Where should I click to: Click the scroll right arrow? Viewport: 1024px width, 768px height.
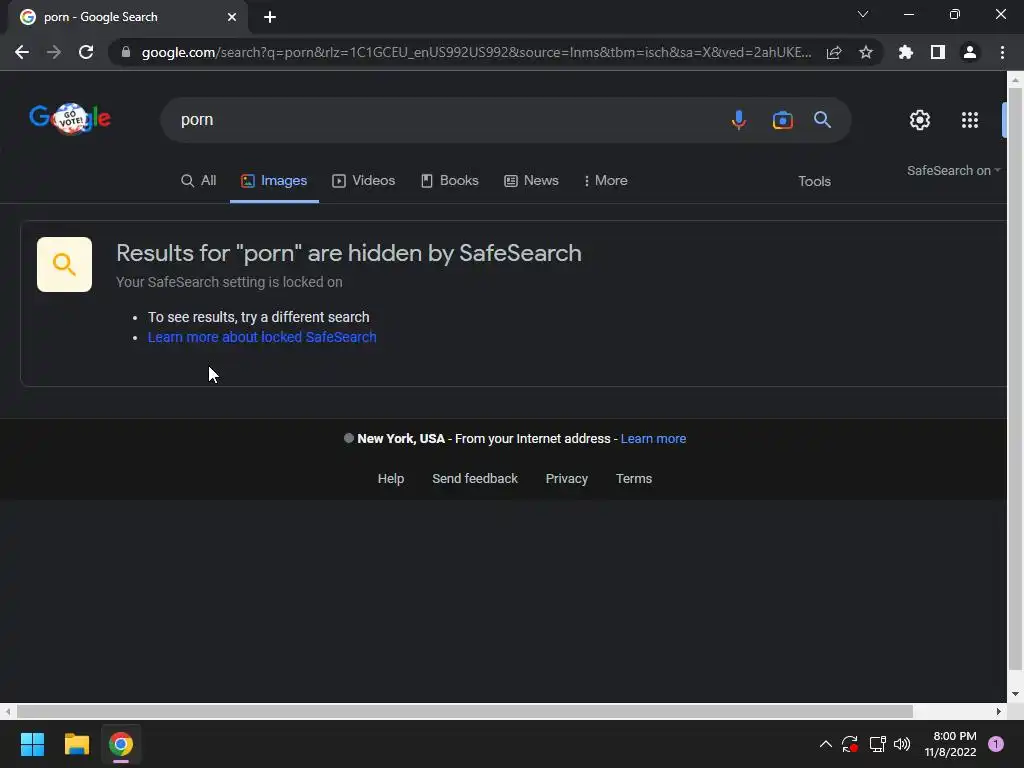click(999, 711)
